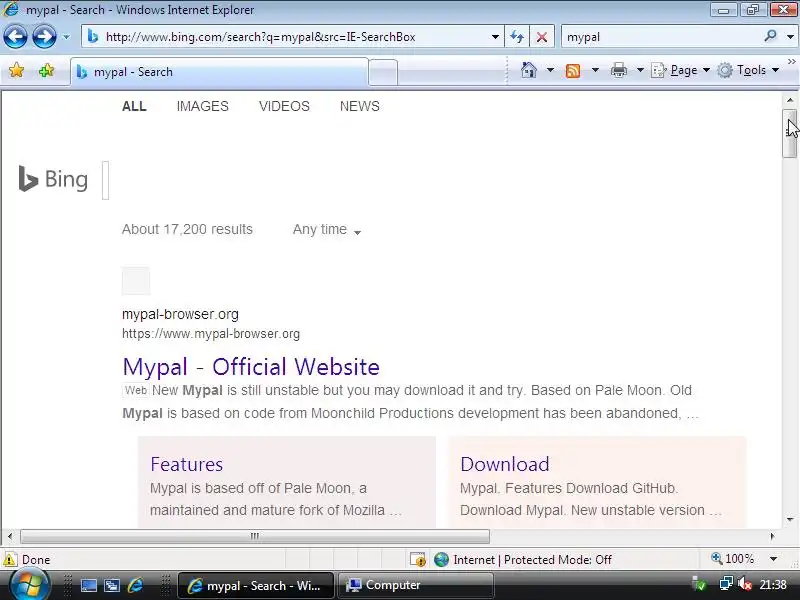Click the 21:38 taskbar clock
800x600 pixels.
click(x=772, y=585)
